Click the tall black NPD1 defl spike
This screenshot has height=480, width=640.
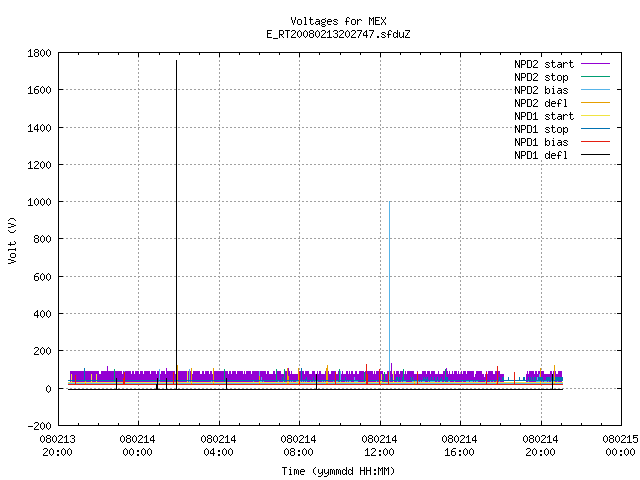(x=176, y=224)
